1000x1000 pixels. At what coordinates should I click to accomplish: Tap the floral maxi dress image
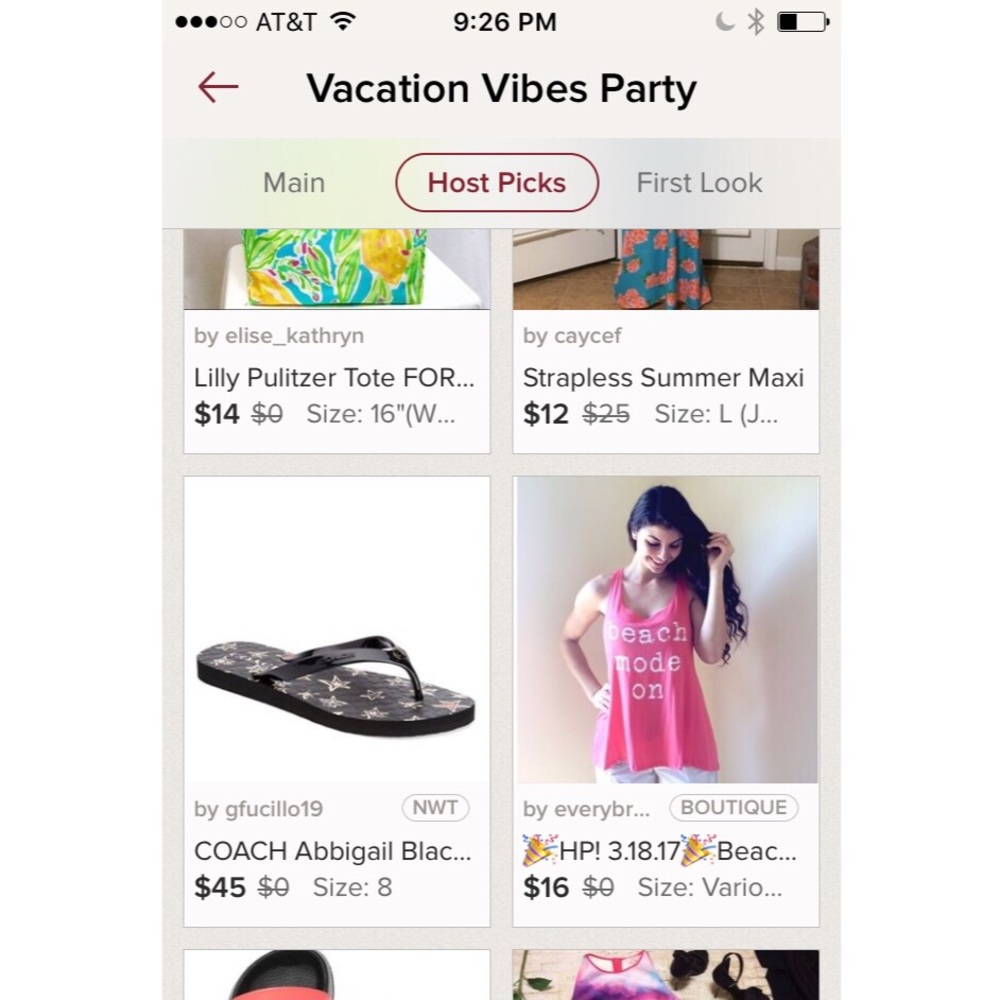pyautogui.click(x=666, y=268)
